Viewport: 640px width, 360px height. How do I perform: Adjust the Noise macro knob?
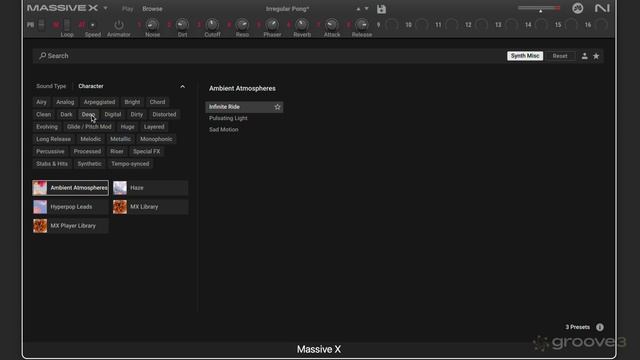152,25
